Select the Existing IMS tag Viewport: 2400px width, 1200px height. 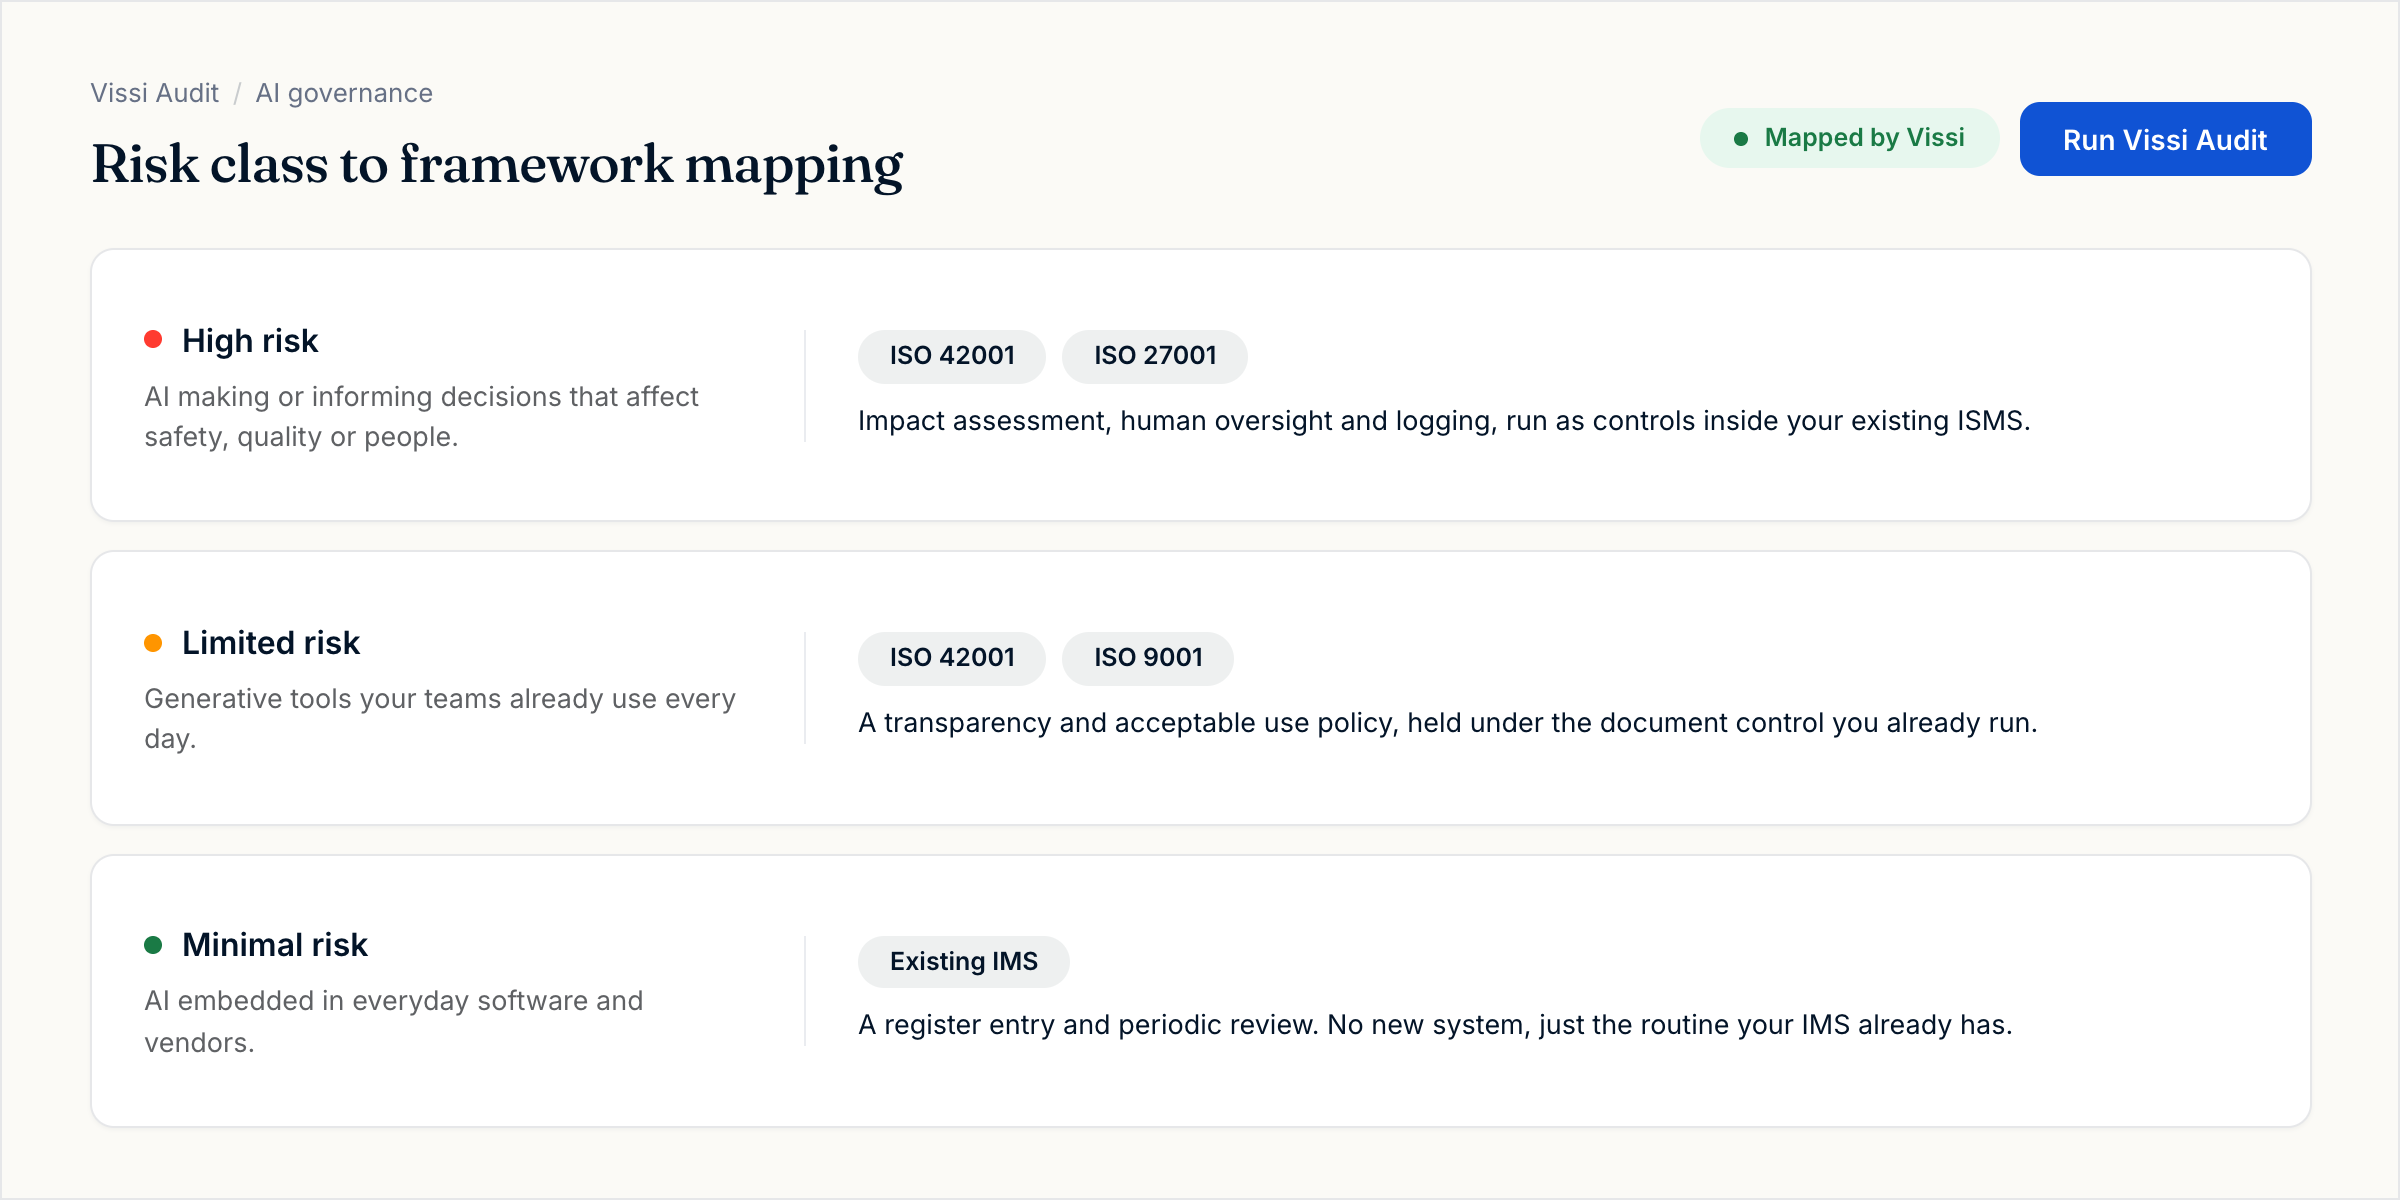point(964,961)
